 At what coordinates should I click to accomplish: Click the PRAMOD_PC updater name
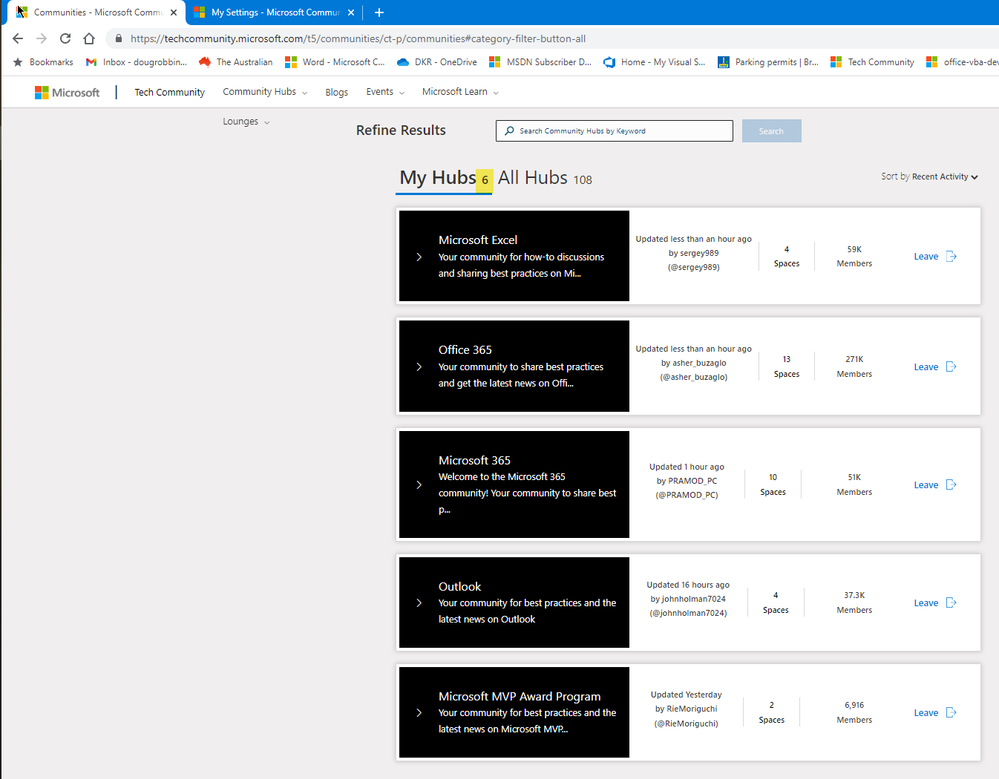[x=693, y=481]
